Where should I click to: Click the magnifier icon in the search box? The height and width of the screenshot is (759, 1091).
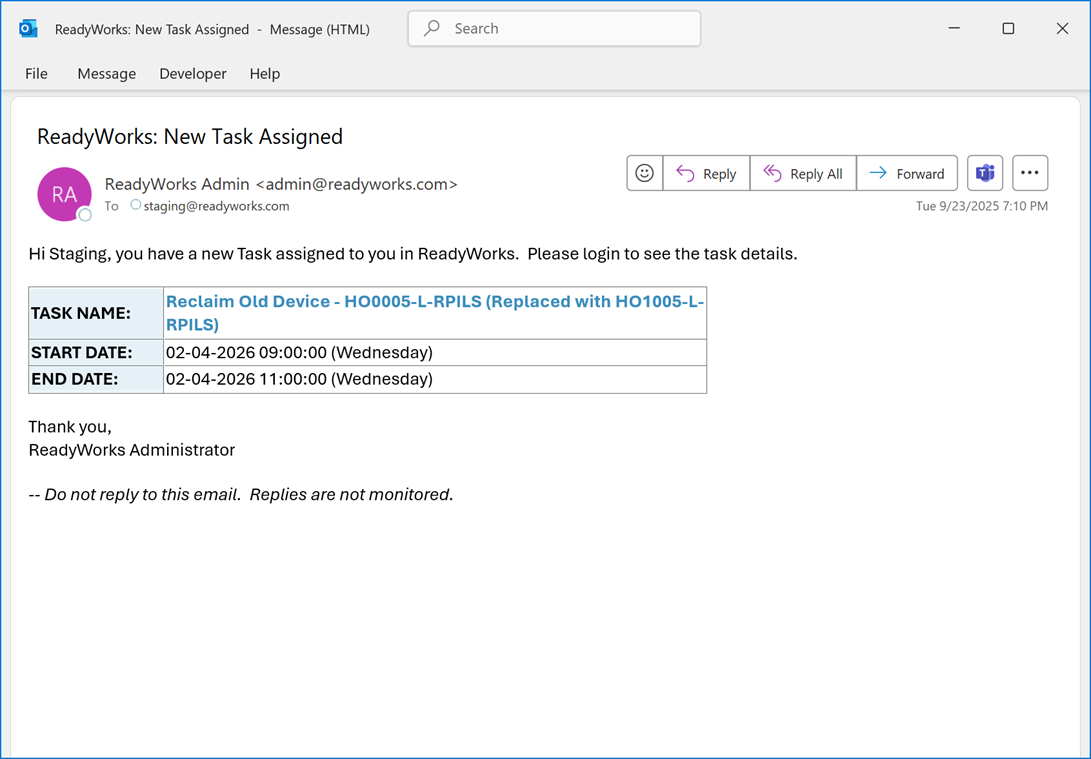click(432, 29)
